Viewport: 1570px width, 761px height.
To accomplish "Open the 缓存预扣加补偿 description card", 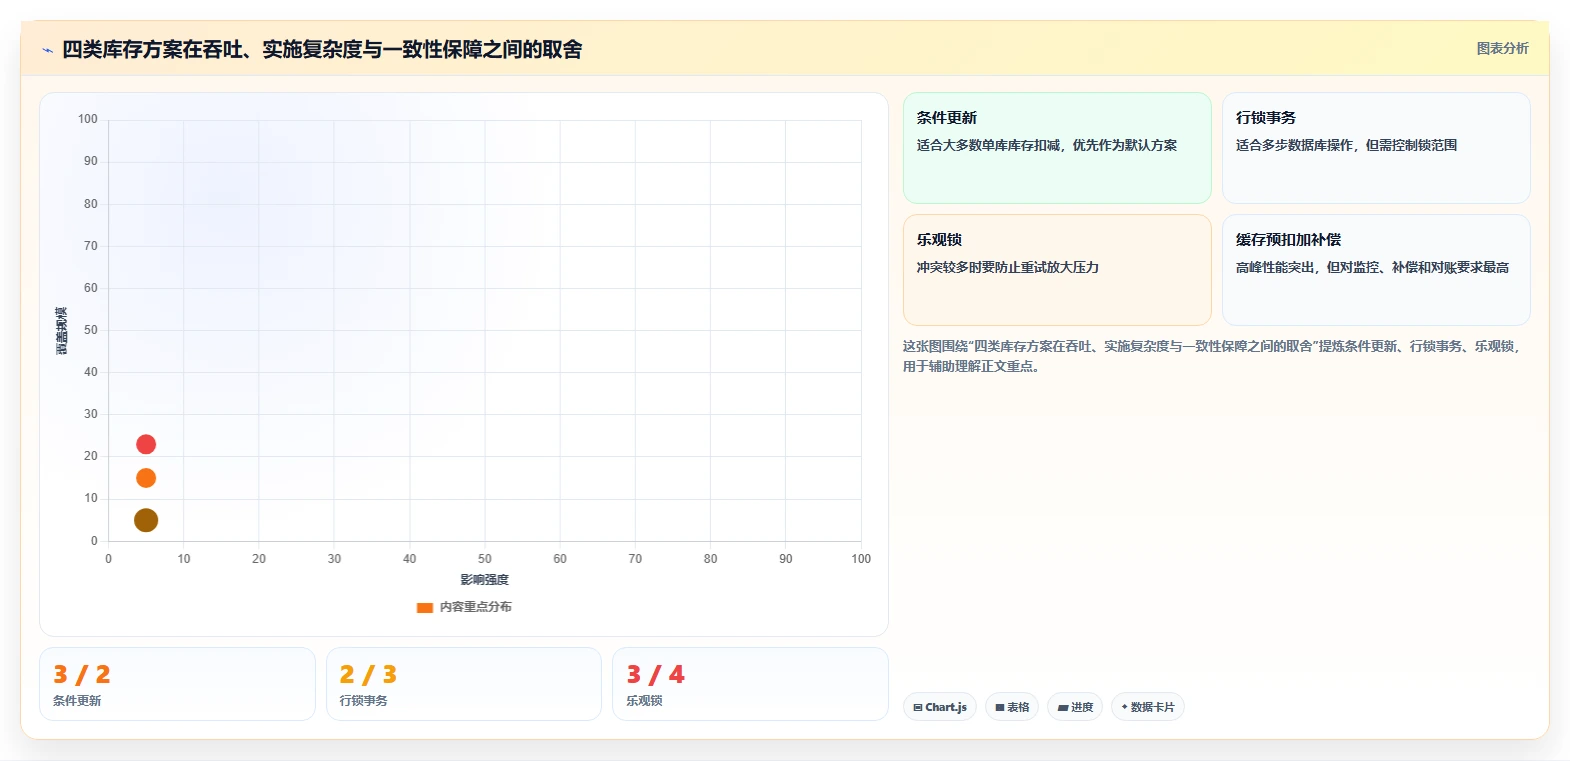I will (1376, 270).
